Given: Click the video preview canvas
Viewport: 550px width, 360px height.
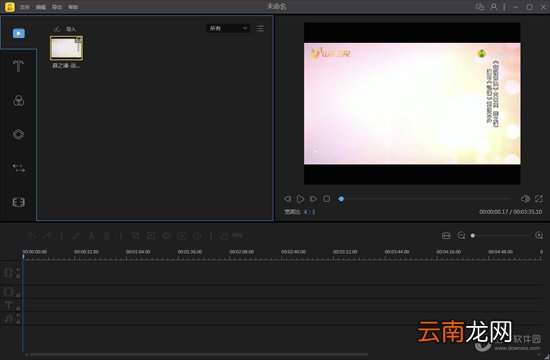Looking at the screenshot, I should (412, 104).
